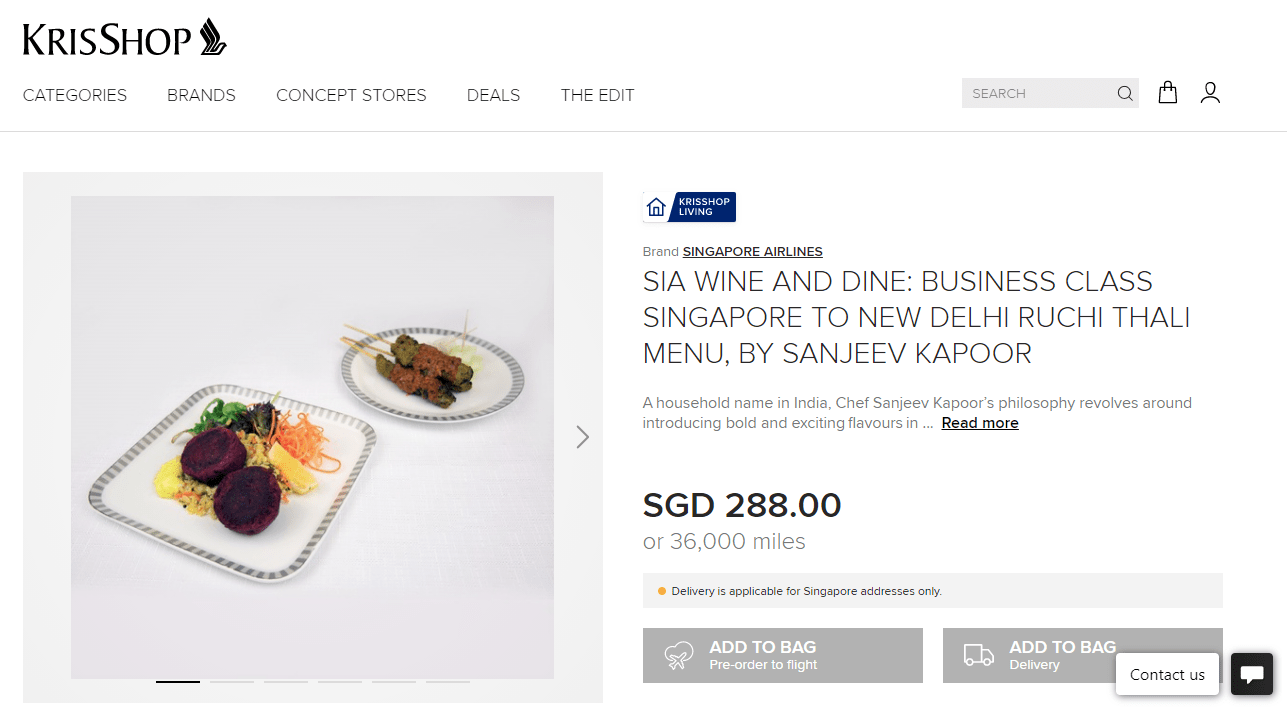Viewport: 1287px width, 710px height.
Task: Add to bag for pre-order to flight
Action: 782,656
